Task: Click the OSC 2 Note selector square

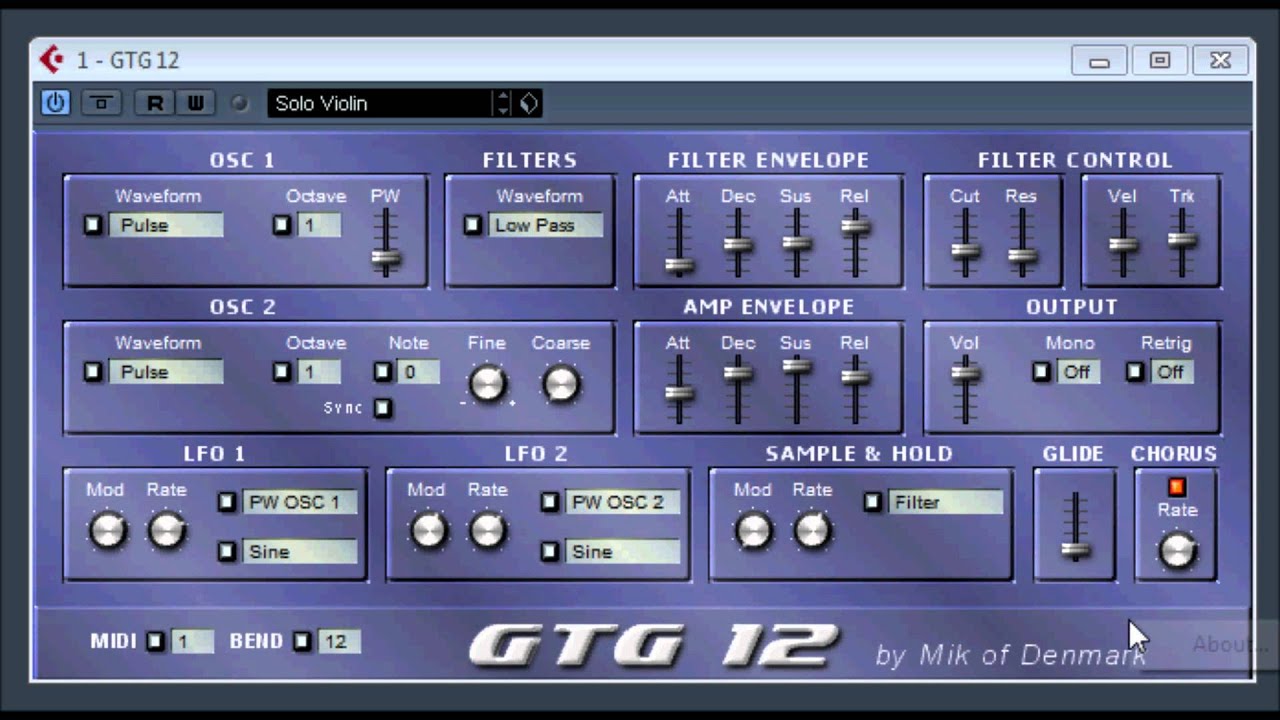Action: 383,372
